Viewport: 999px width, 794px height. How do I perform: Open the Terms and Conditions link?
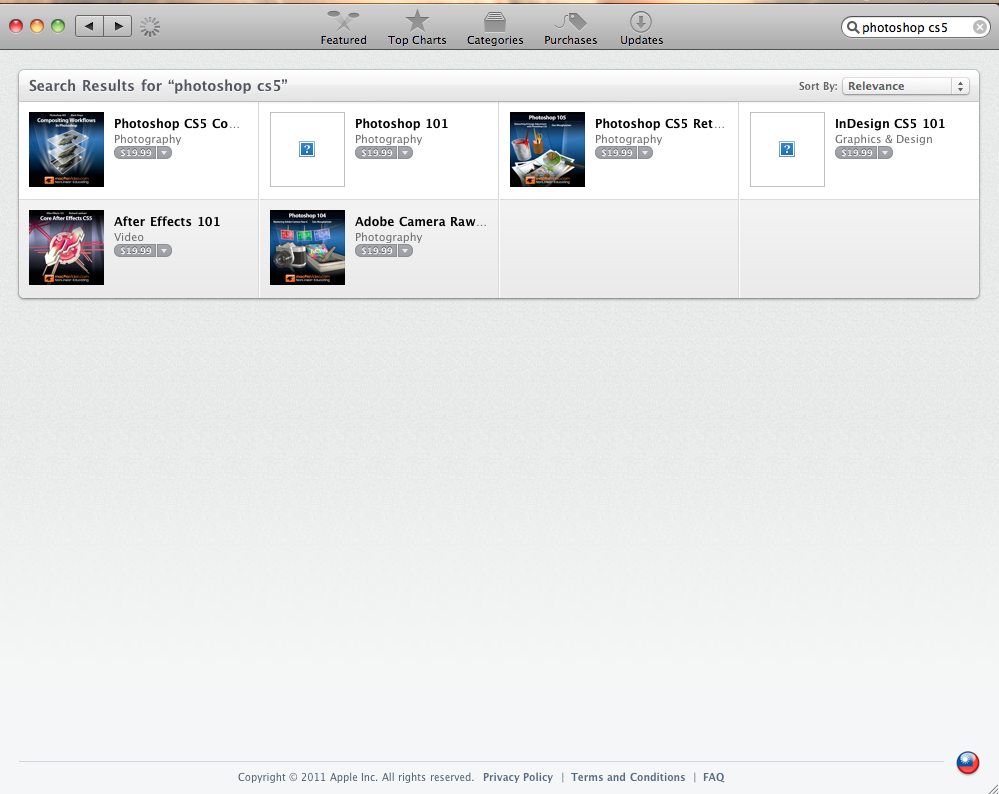(x=628, y=777)
